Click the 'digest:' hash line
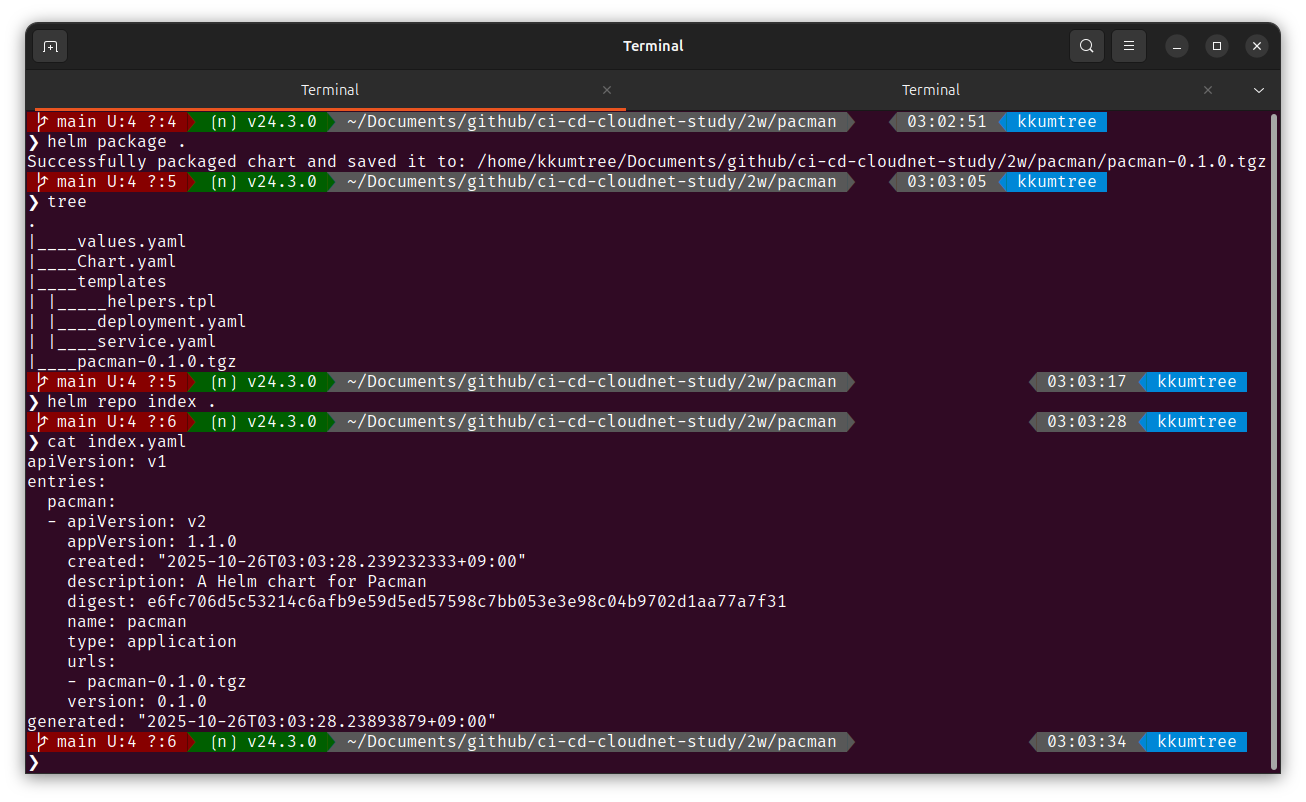The height and width of the screenshot is (802, 1306). (426, 602)
